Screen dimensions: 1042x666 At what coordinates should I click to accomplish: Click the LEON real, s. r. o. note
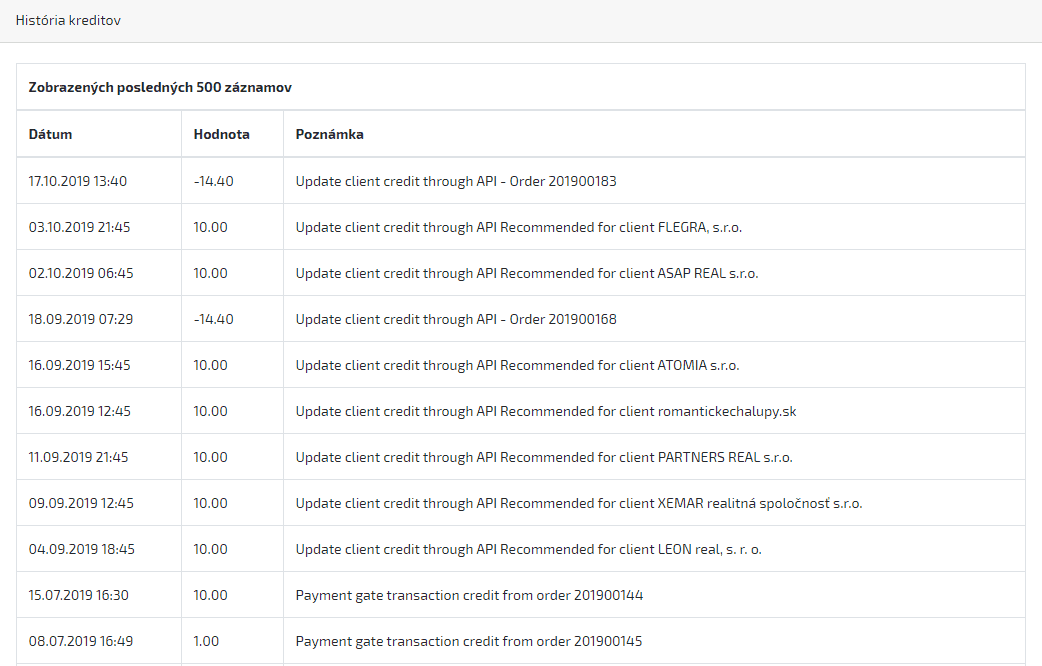[x=529, y=549]
